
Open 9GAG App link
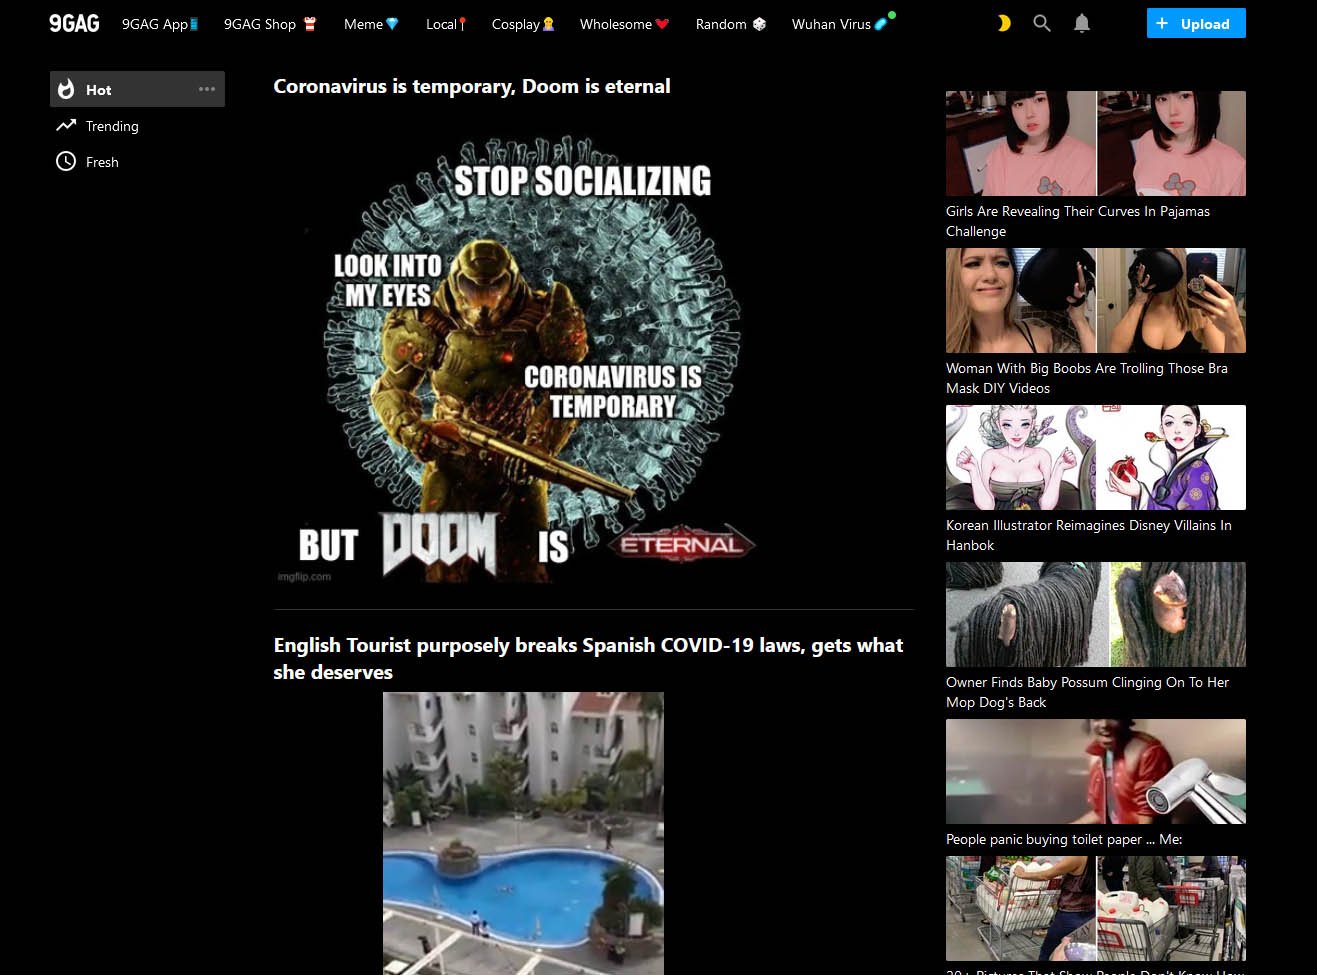(x=160, y=24)
